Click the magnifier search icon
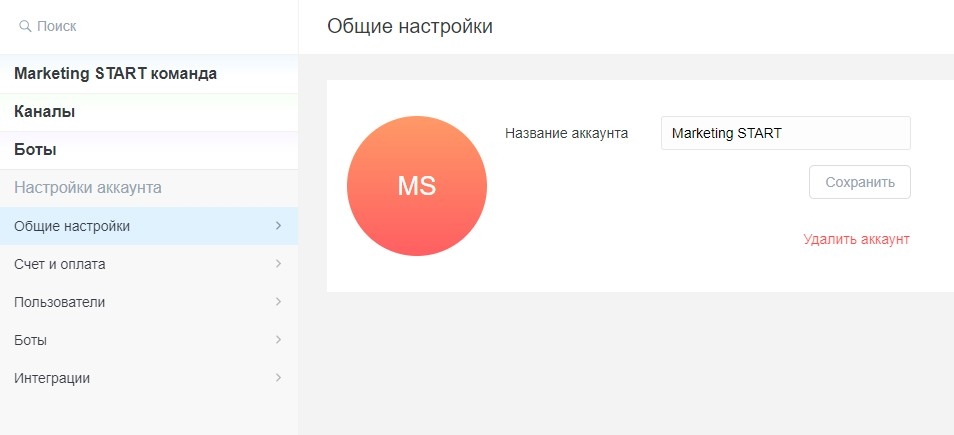 point(24,26)
